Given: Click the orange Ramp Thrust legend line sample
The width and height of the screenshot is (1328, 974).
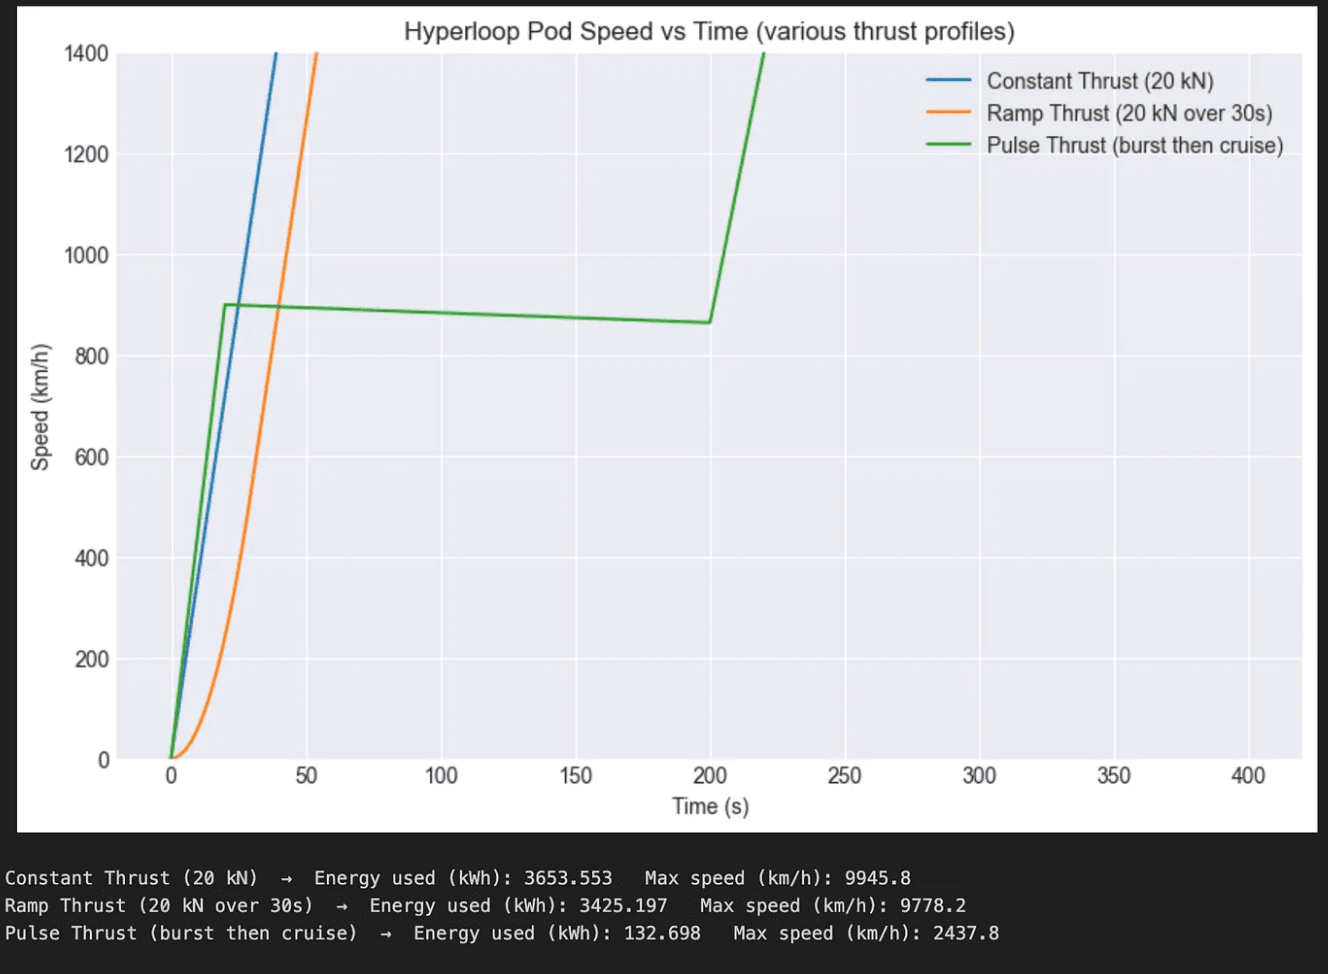Looking at the screenshot, I should pos(950,113).
